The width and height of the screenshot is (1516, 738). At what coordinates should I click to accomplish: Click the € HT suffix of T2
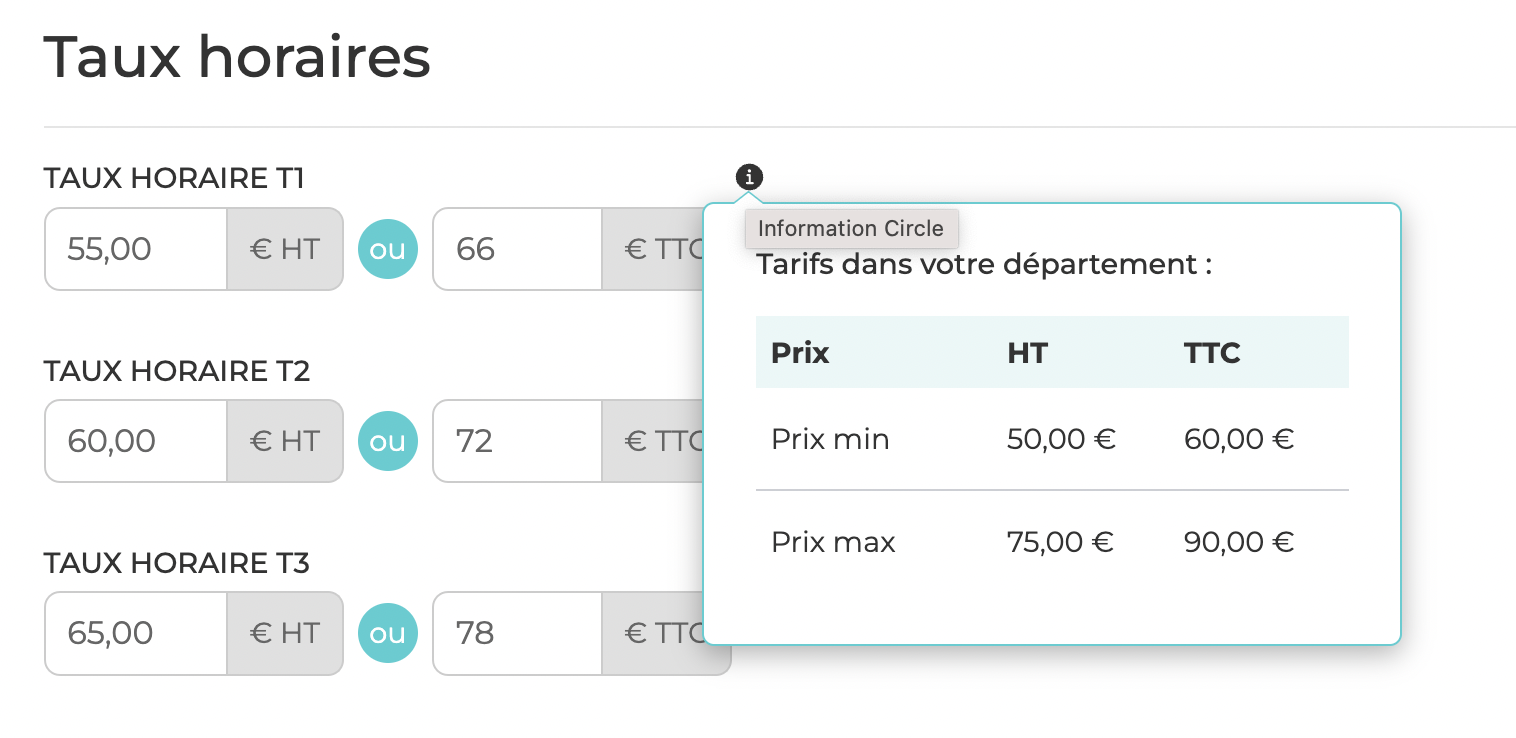[285, 441]
